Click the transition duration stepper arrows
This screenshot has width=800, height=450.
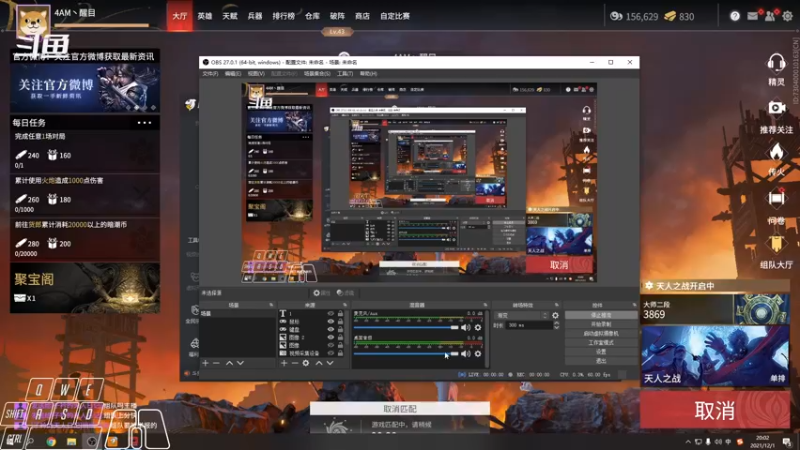[556, 325]
